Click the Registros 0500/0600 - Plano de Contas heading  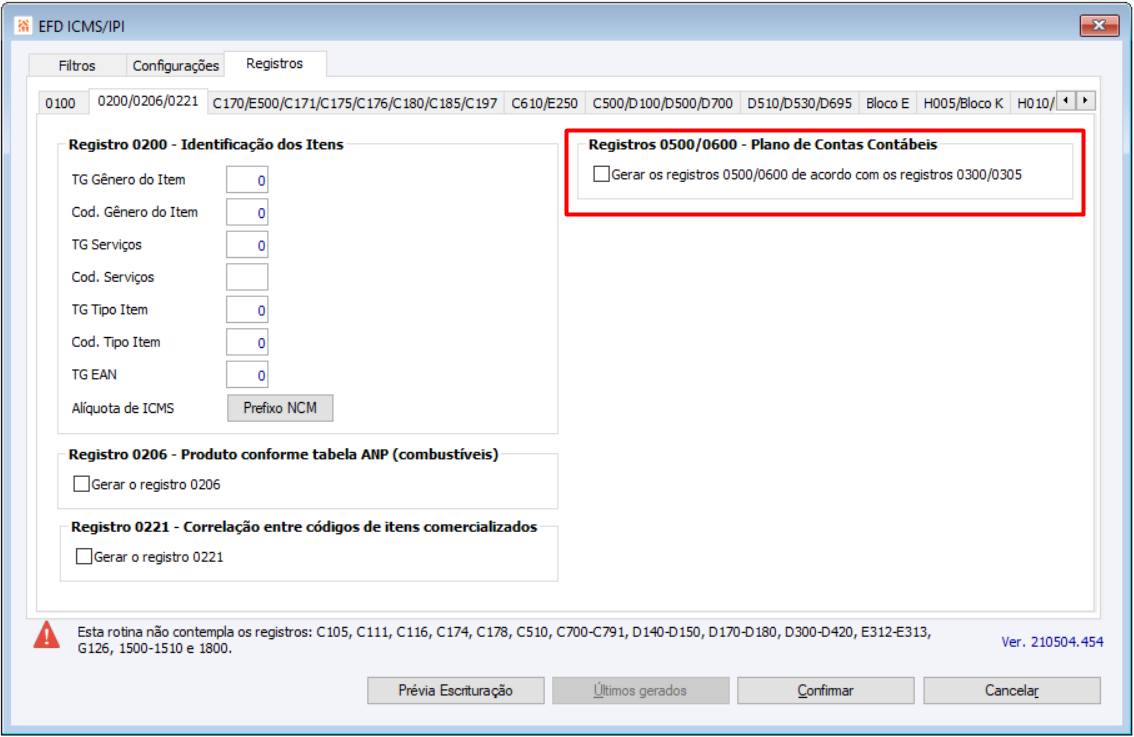(762, 145)
